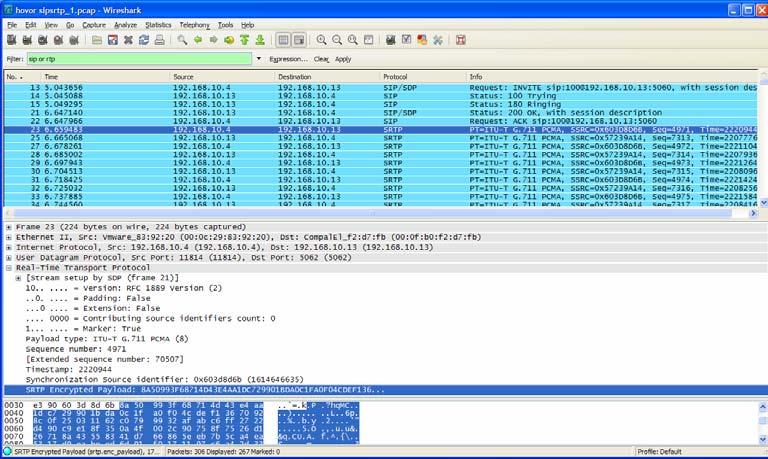
Task: Start a new live capture icon
Action: pyautogui.click(x=43, y=40)
